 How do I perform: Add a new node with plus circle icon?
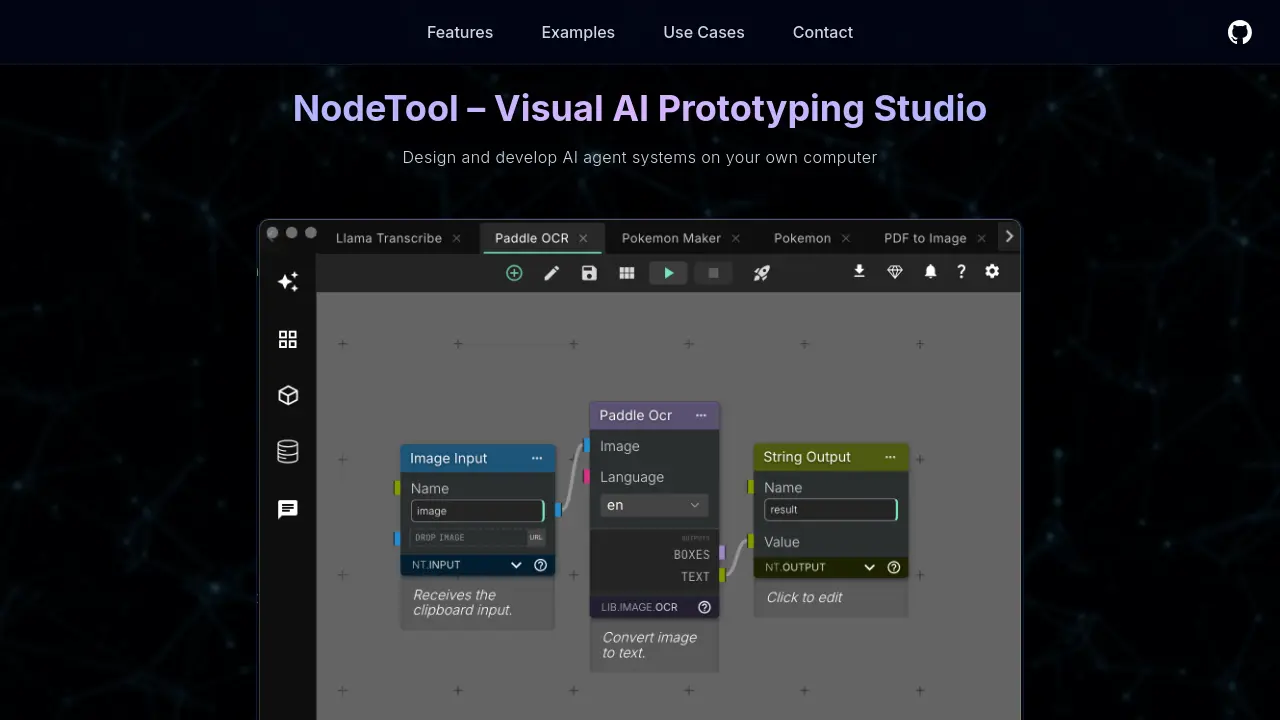(514, 273)
